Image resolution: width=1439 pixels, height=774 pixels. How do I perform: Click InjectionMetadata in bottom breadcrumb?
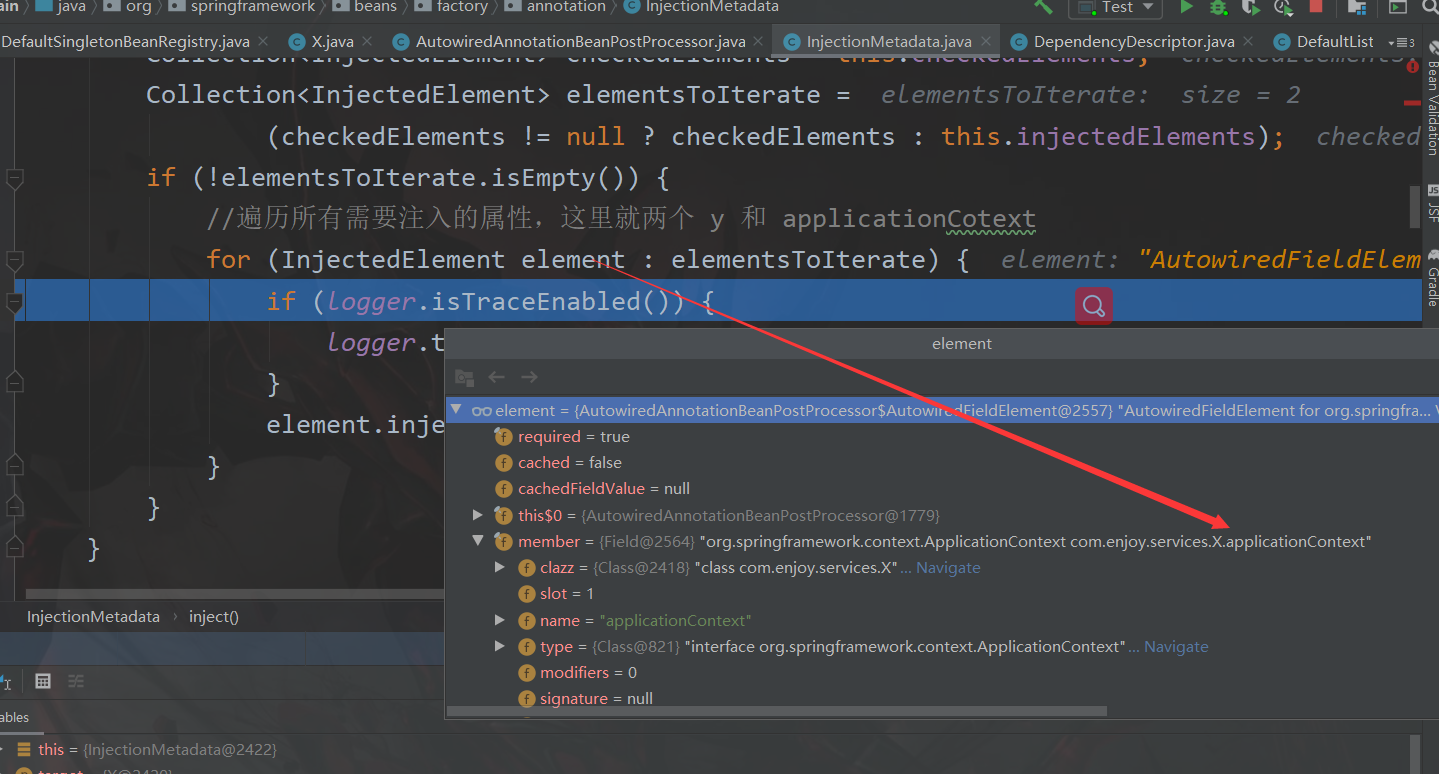pyautogui.click(x=93, y=617)
